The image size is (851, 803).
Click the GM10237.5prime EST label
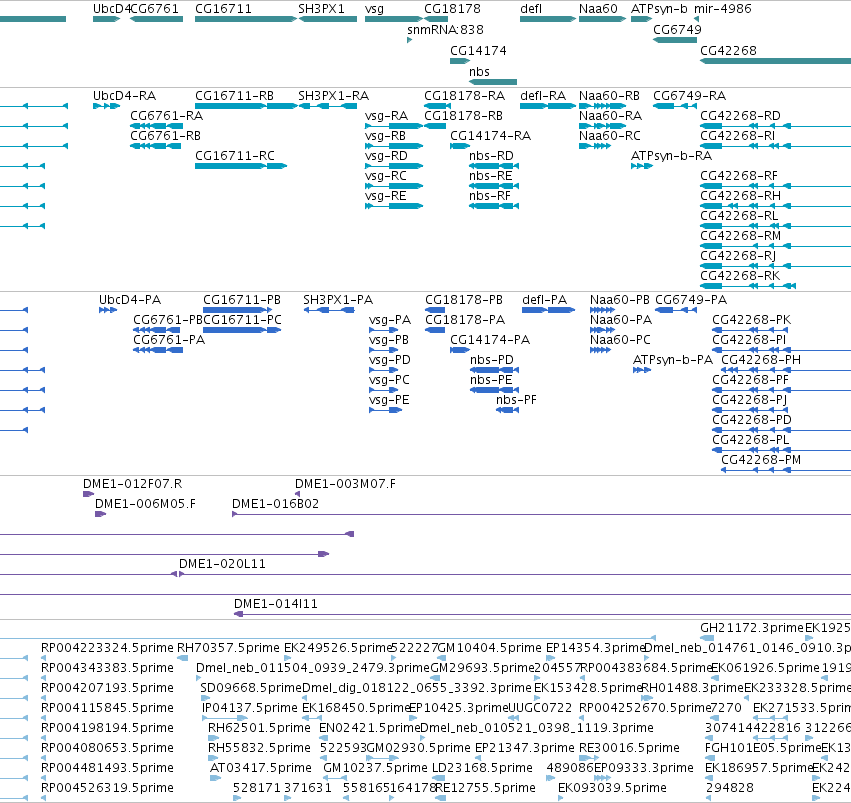pos(376,768)
